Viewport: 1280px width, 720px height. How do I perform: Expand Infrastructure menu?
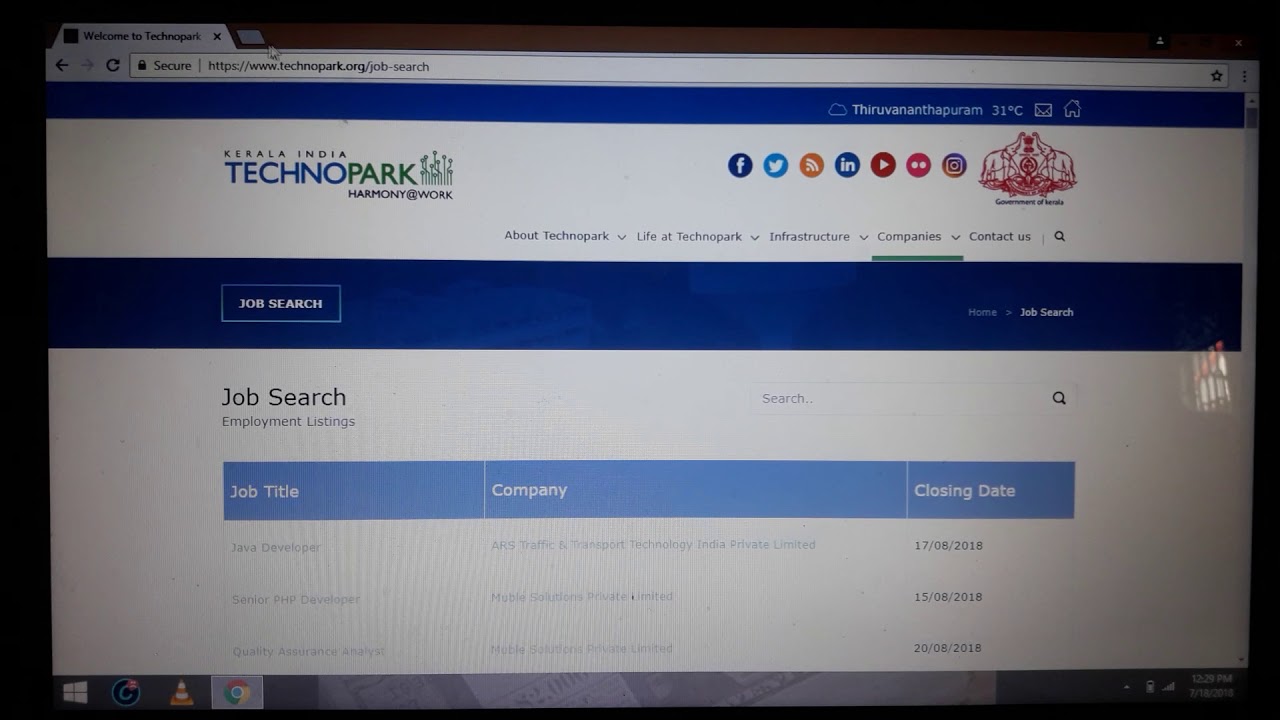pyautogui.click(x=819, y=237)
